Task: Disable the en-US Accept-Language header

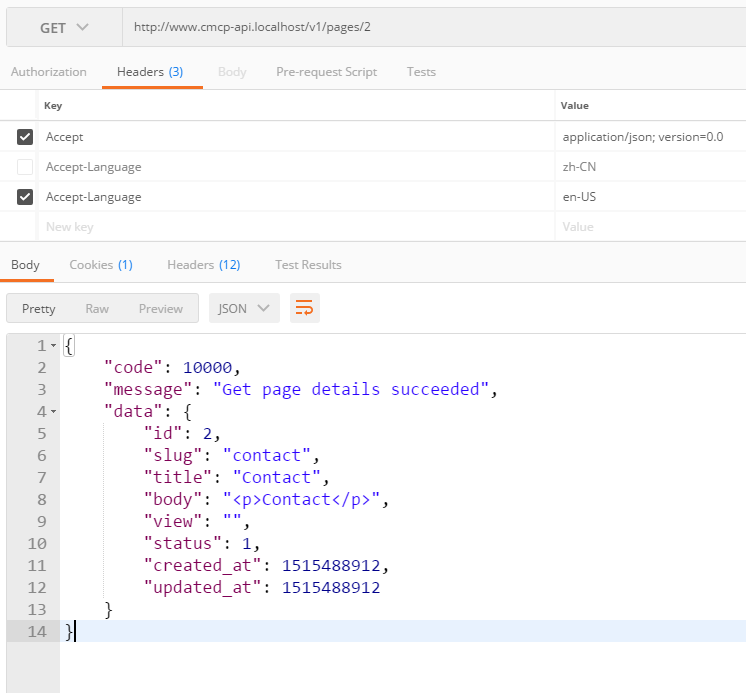Action: [x=25, y=197]
